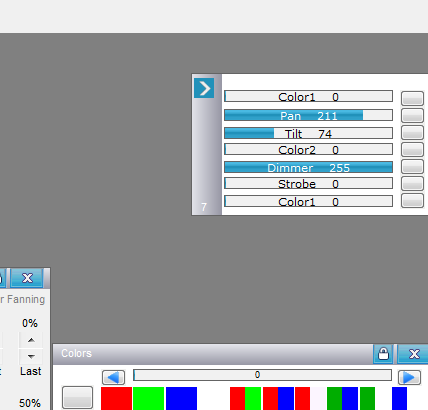Close the Fanning panel with its X button
428x410 pixels.
pos(27,278)
